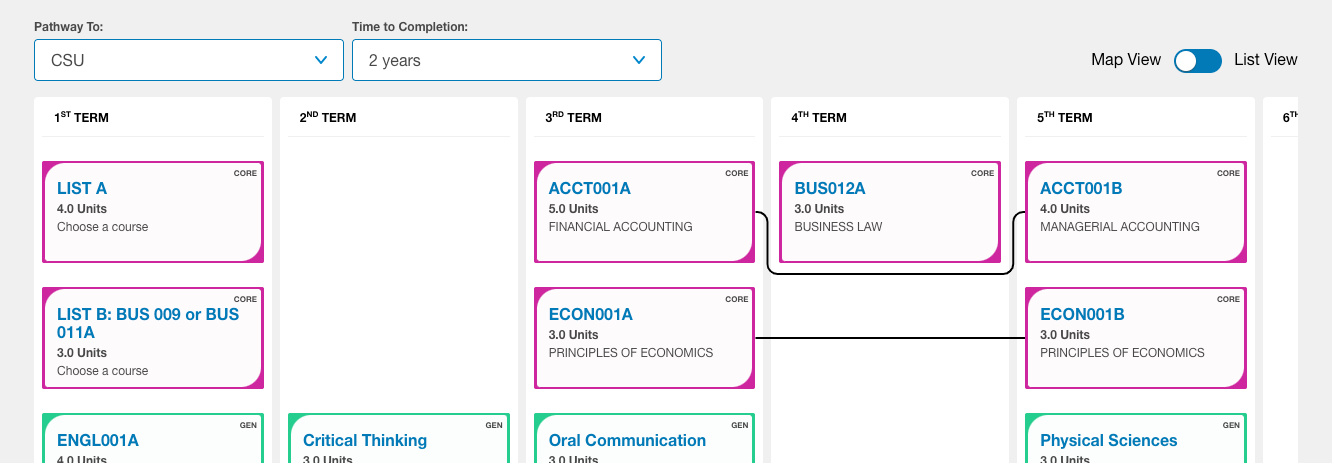The width and height of the screenshot is (1332, 463).
Task: Open the ACCT001B Managerial Accounting course
Action: 1135,212
